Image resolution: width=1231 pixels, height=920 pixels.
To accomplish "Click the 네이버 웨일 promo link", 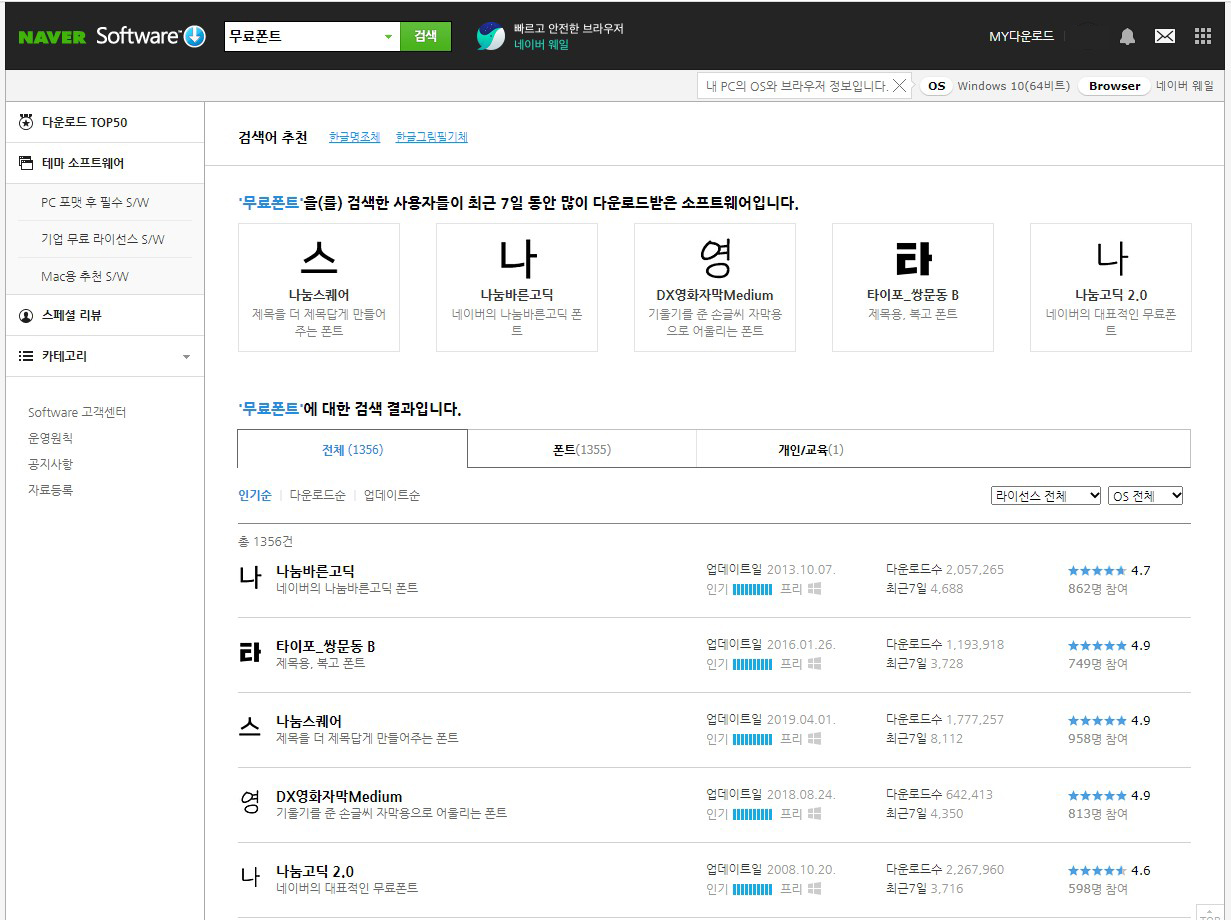I will [541, 45].
